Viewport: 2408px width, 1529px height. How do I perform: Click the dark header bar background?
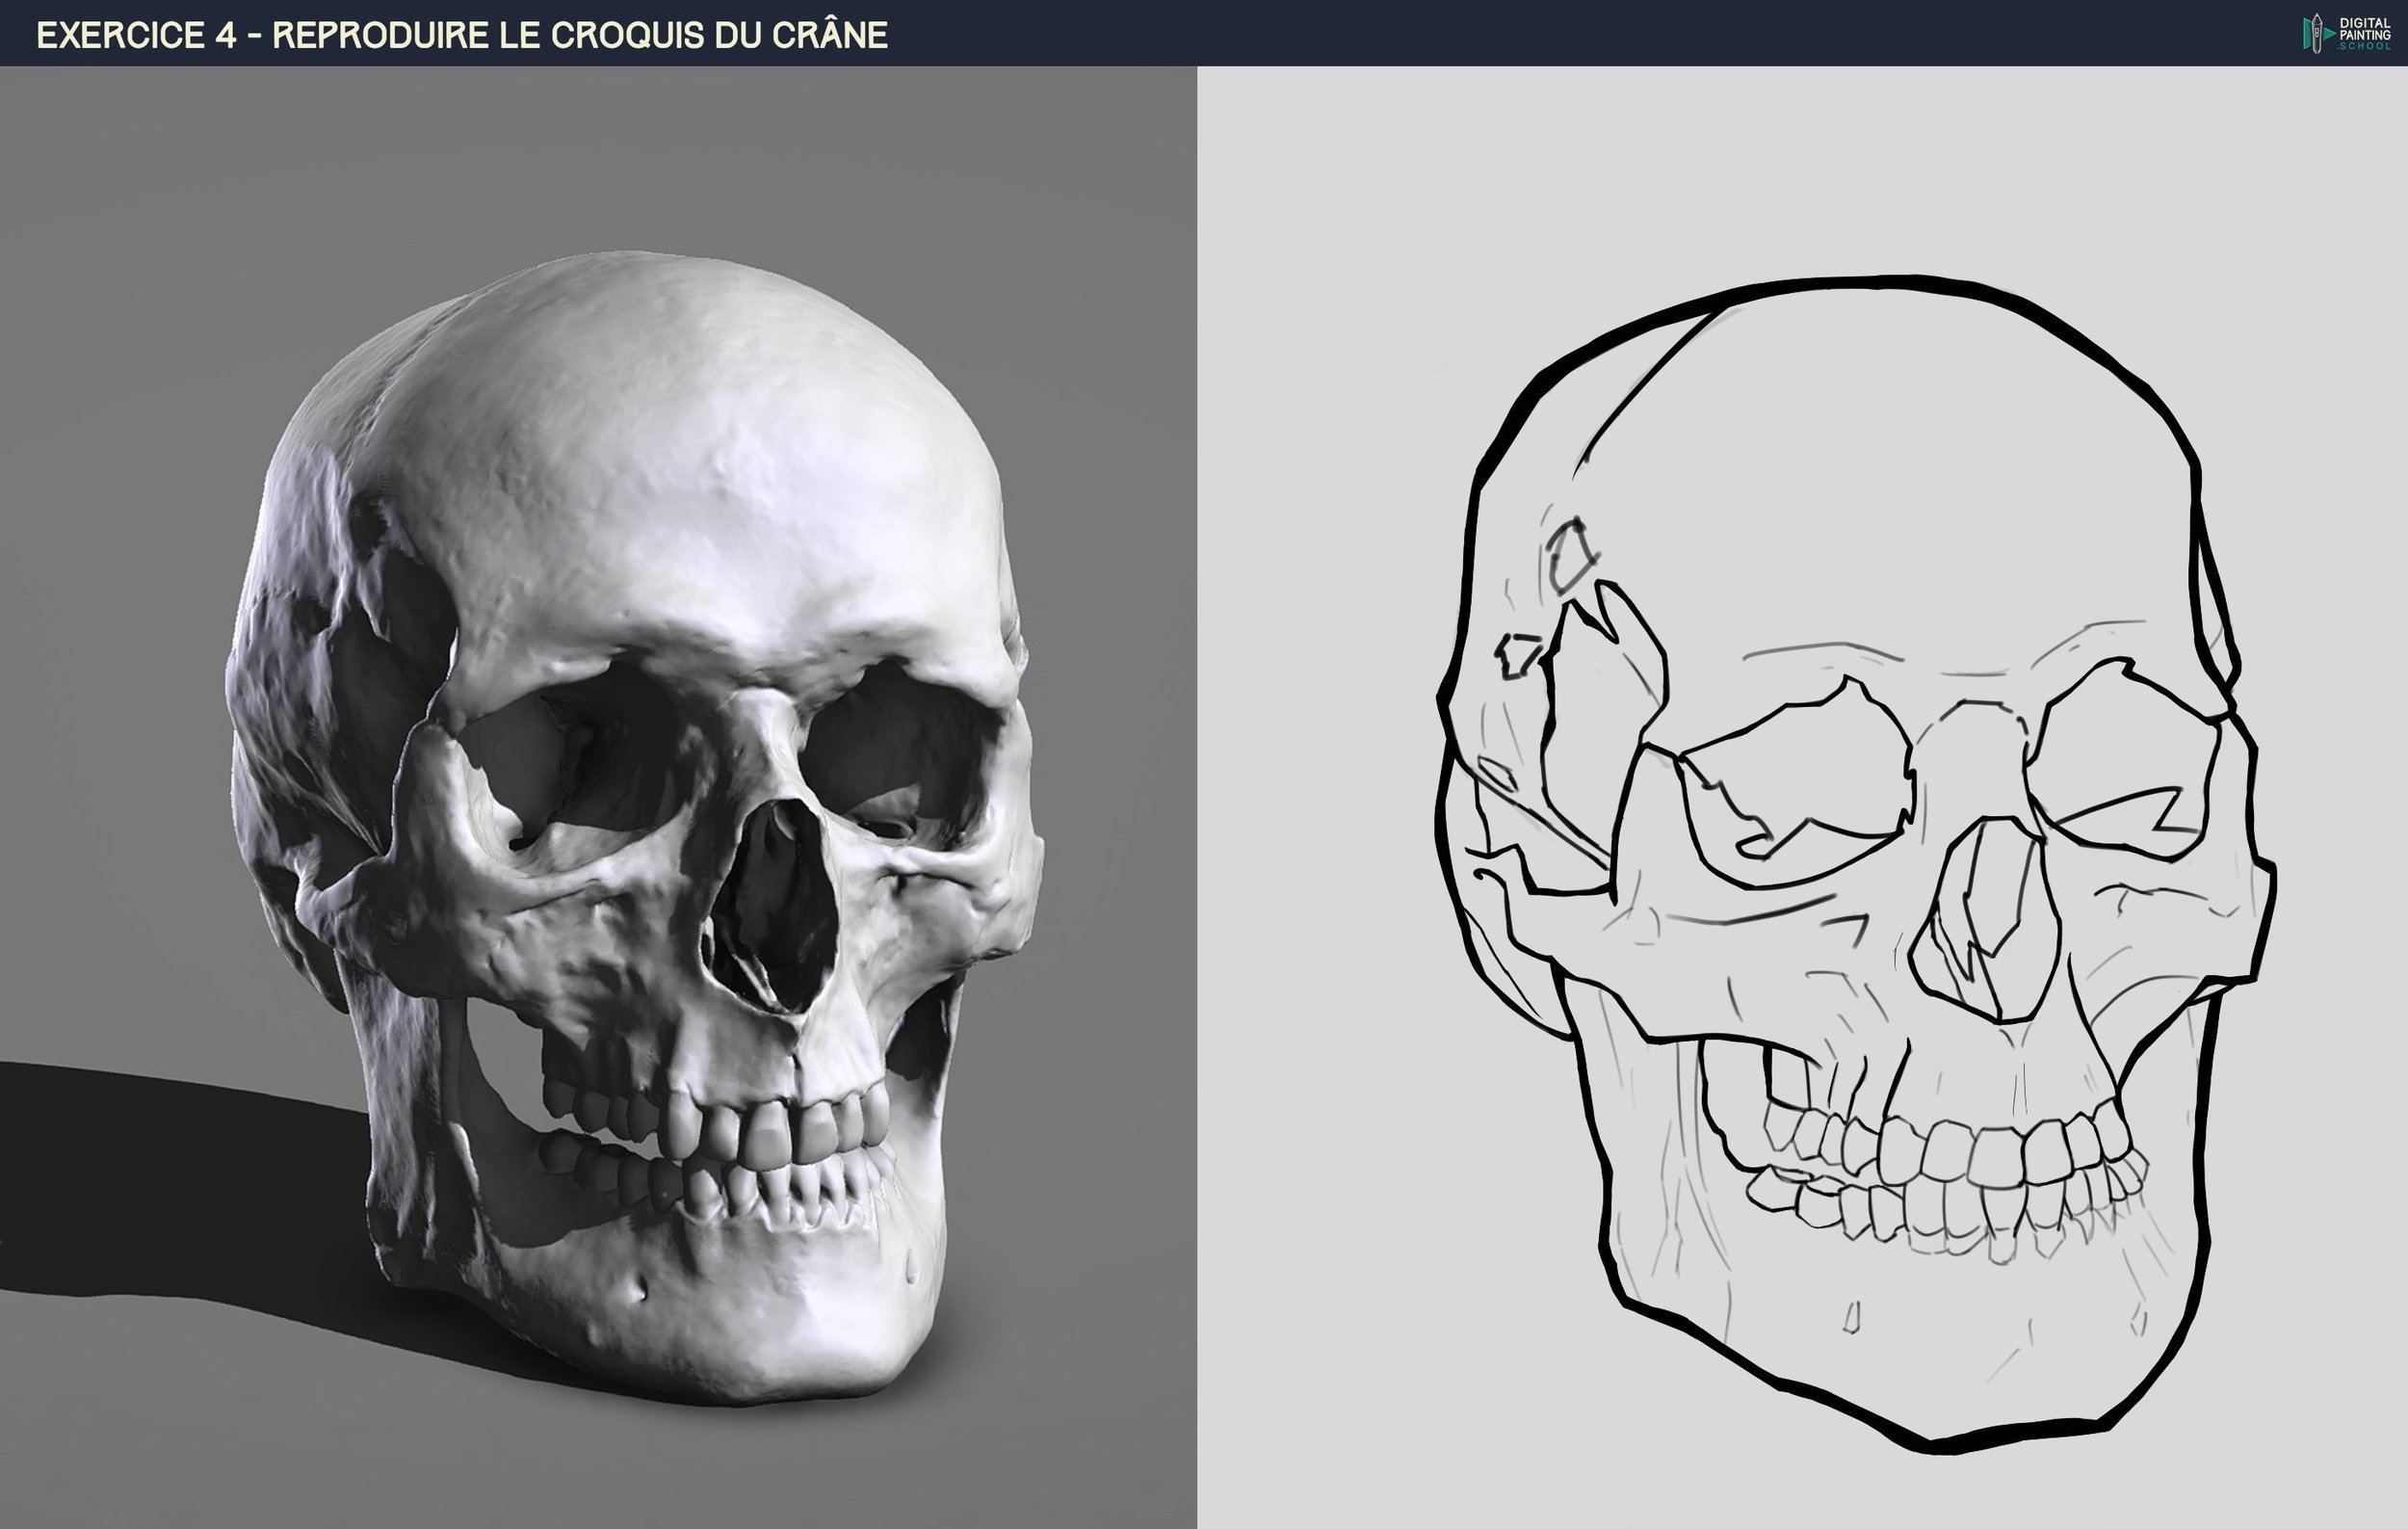pos(1500,33)
